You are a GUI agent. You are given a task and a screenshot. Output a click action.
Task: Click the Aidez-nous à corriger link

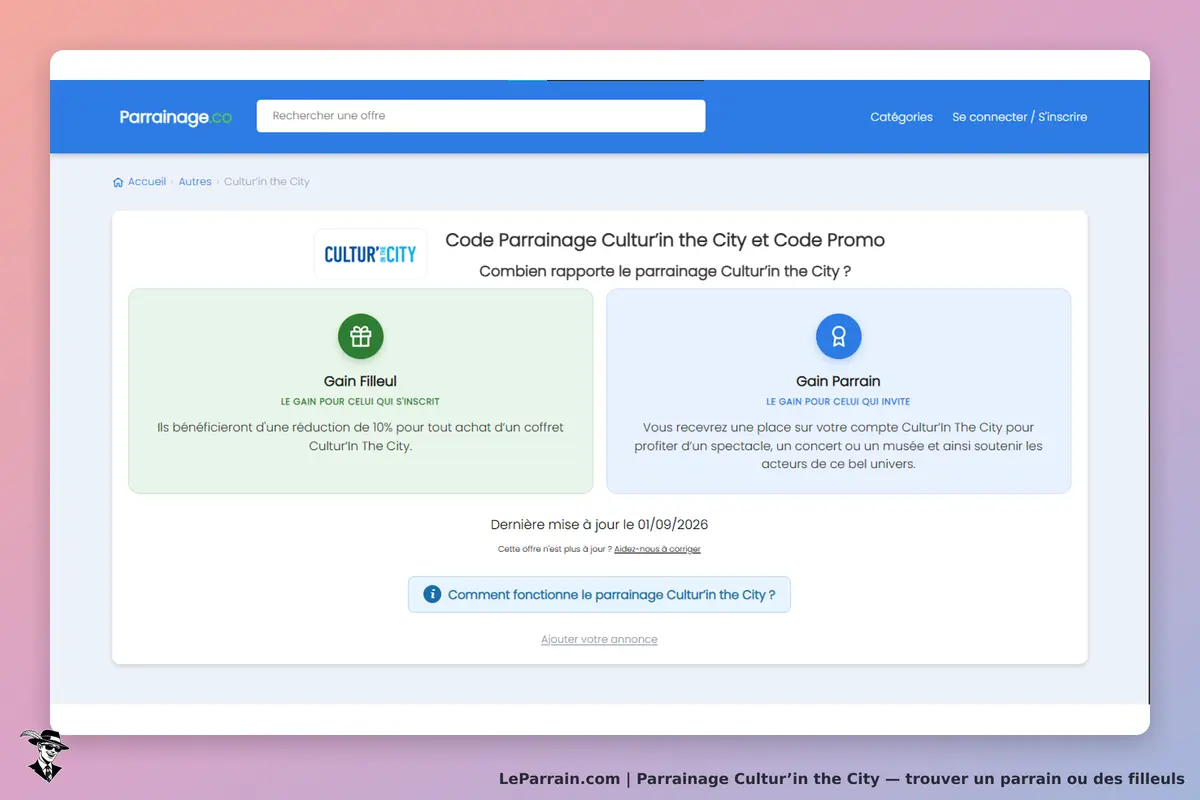click(657, 549)
